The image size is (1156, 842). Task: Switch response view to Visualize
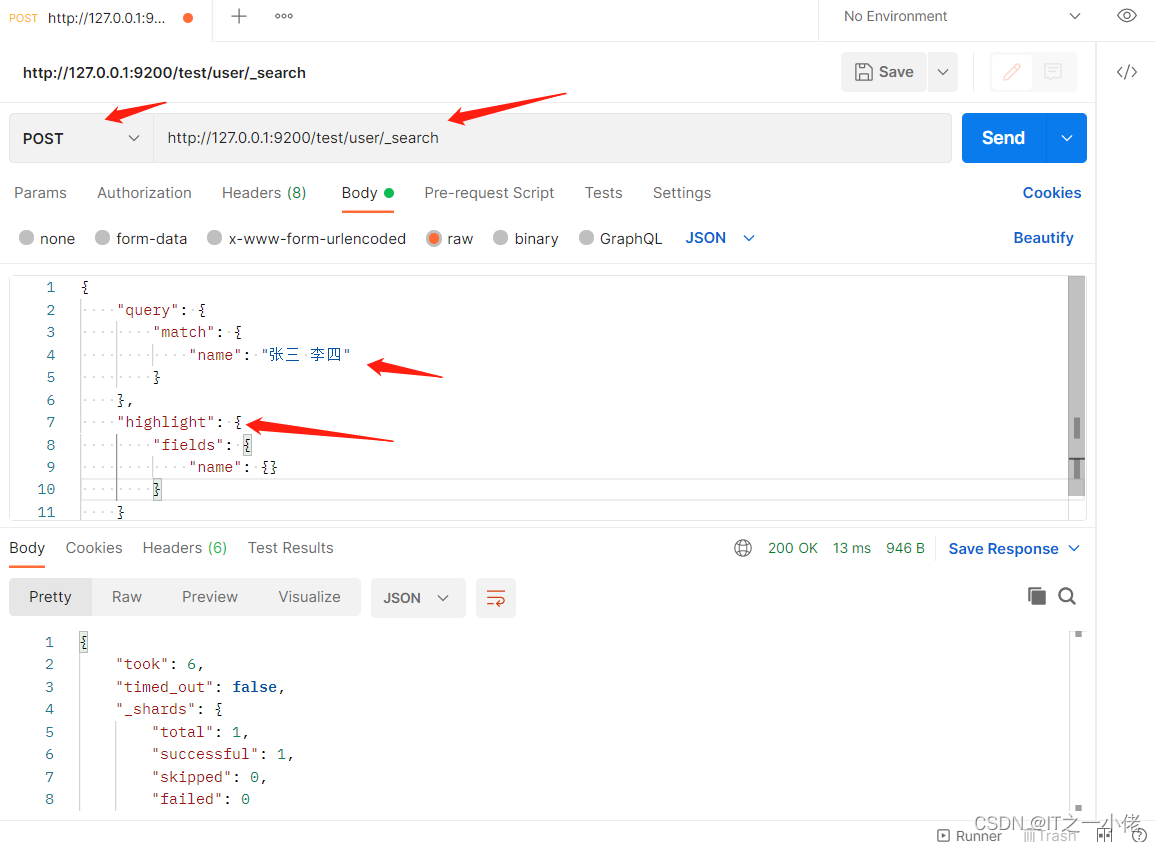(x=310, y=596)
